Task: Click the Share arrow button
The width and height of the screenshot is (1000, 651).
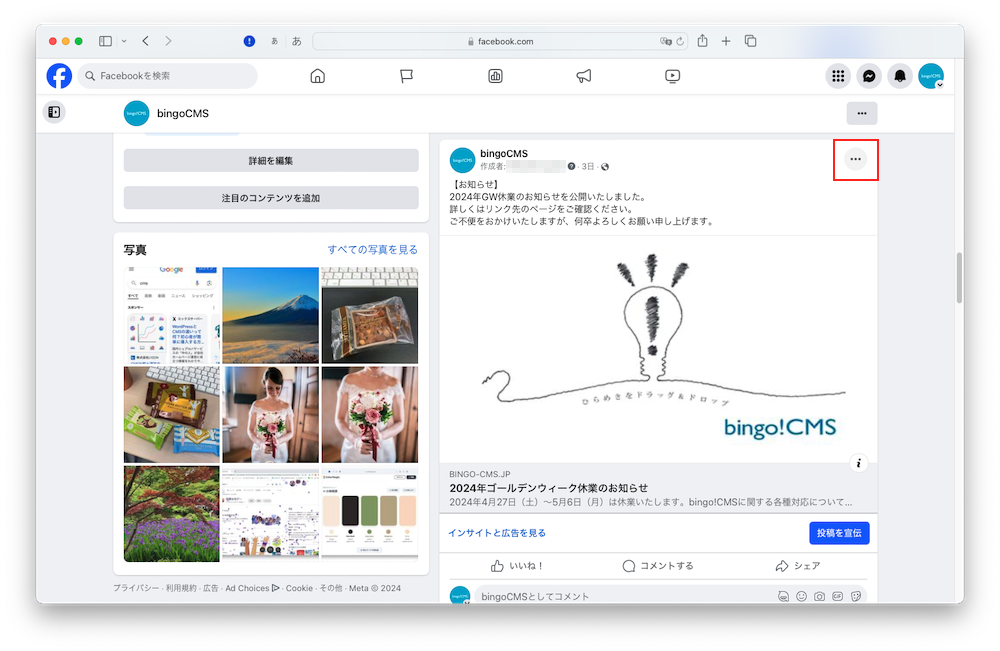Action: [x=797, y=566]
